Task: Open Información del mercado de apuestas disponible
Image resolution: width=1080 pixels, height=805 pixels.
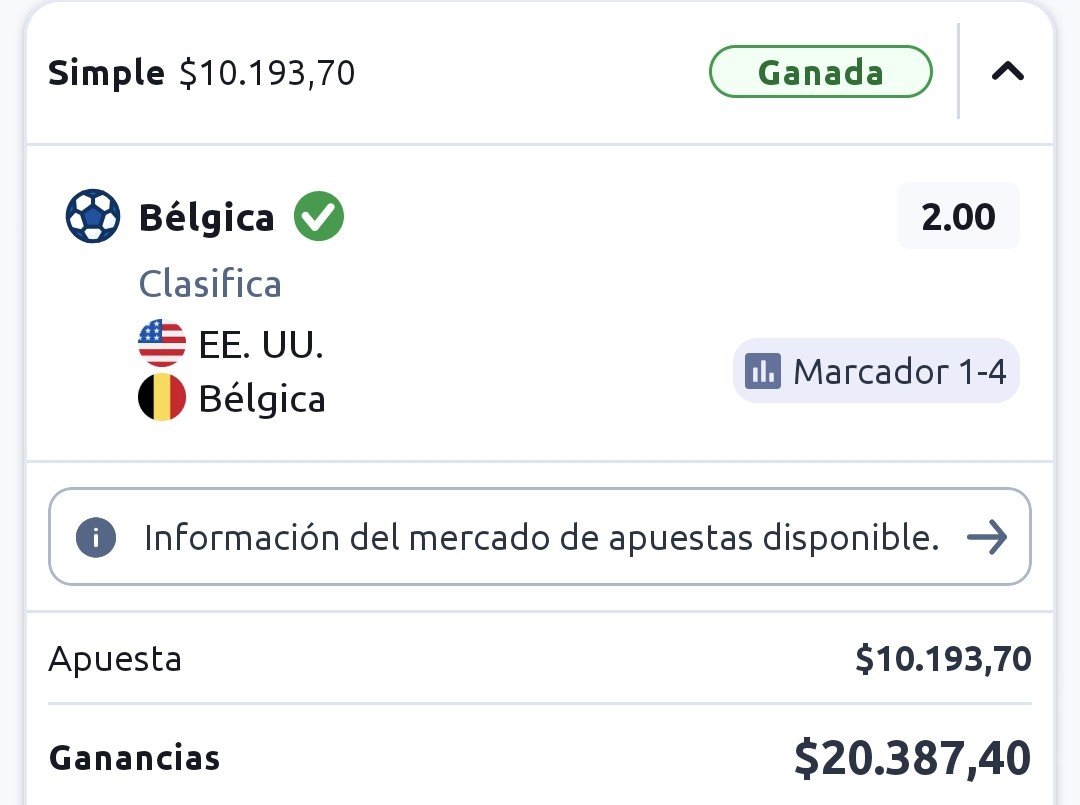Action: point(540,537)
